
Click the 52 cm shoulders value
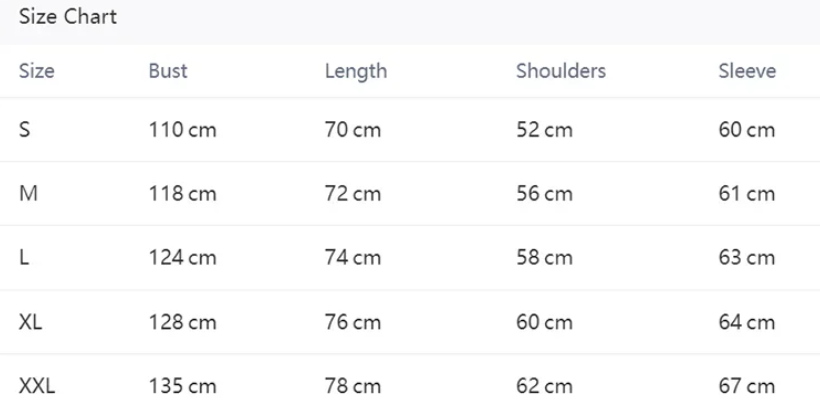544,130
